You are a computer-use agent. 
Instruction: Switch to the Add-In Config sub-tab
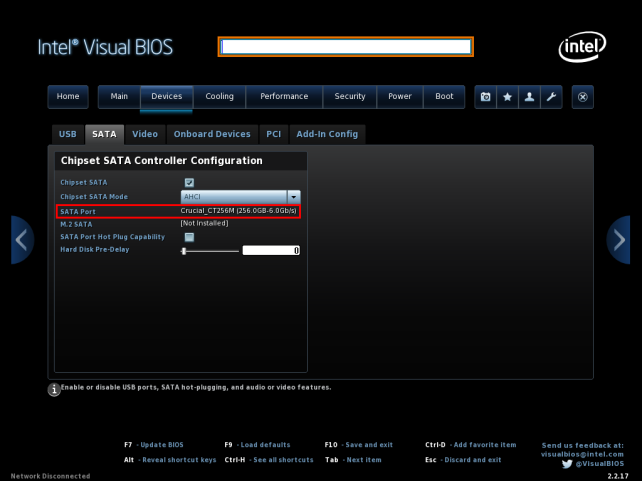327,134
